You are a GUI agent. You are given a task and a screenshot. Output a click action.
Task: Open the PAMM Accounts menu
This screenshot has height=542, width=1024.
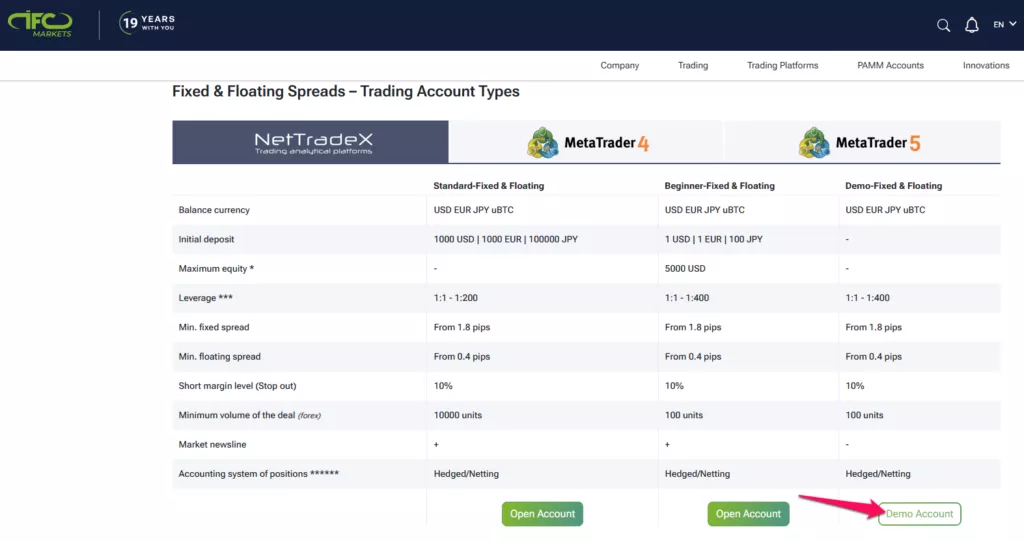click(x=890, y=65)
